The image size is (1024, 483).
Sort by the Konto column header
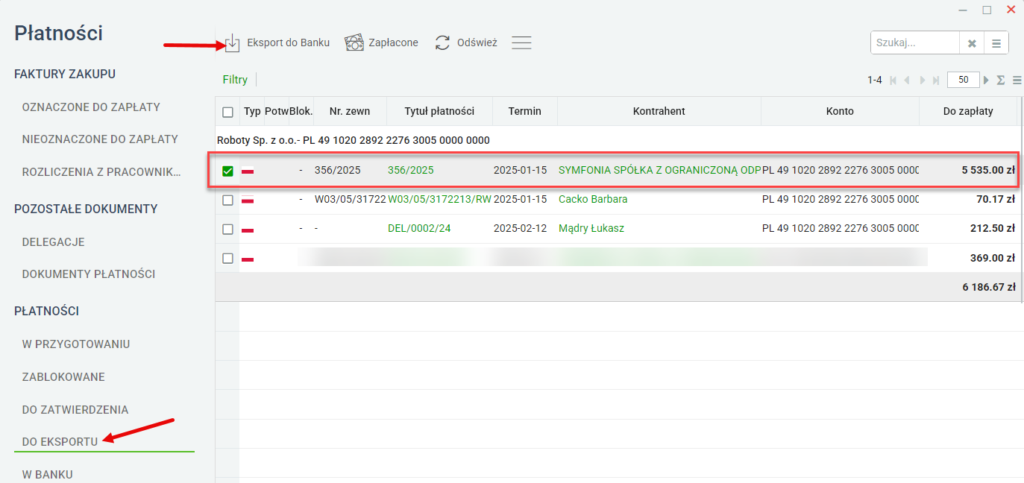point(840,112)
